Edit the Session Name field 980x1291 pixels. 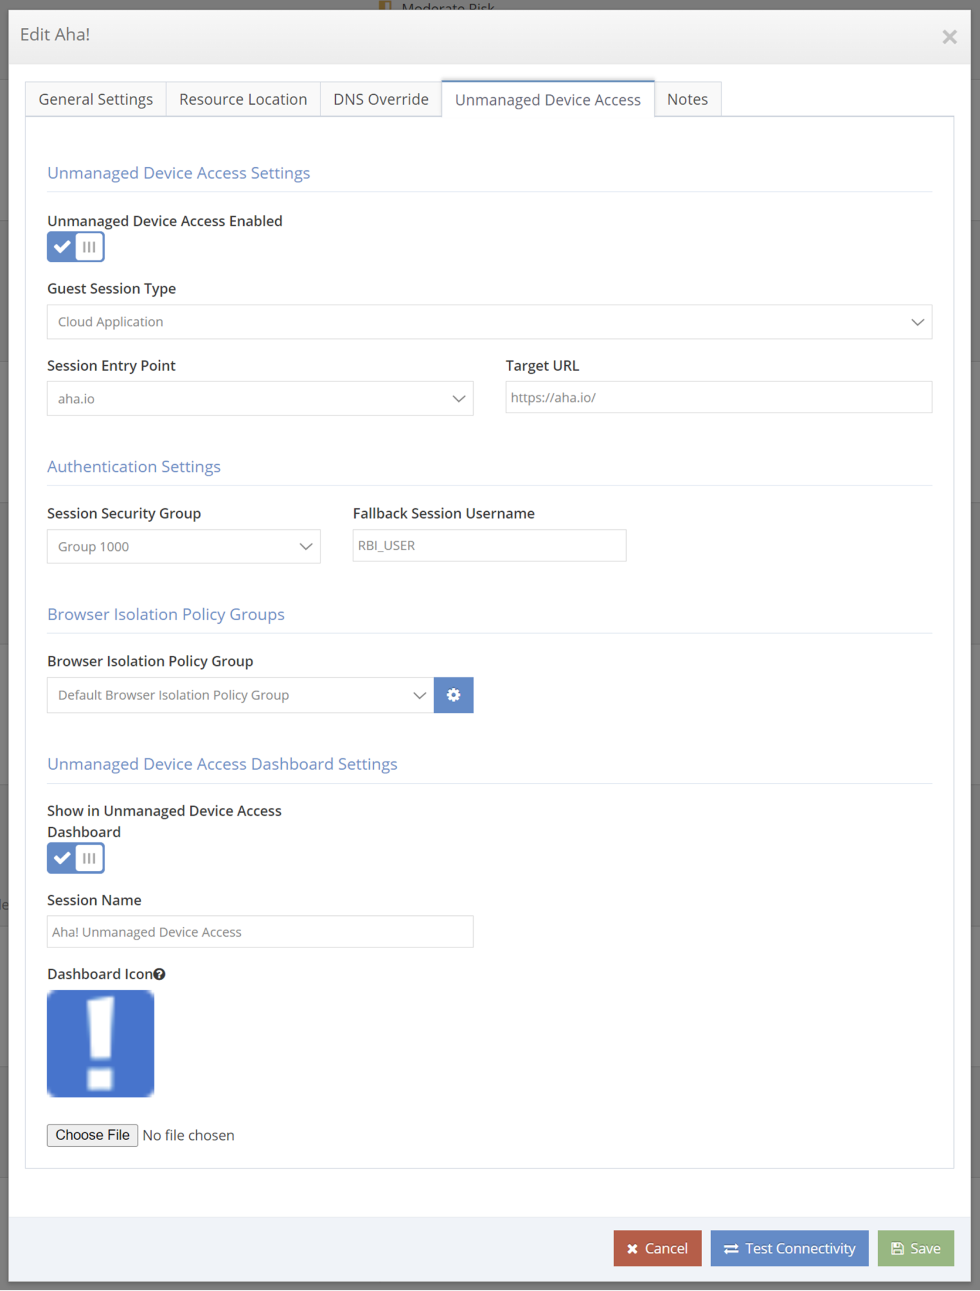(x=260, y=931)
